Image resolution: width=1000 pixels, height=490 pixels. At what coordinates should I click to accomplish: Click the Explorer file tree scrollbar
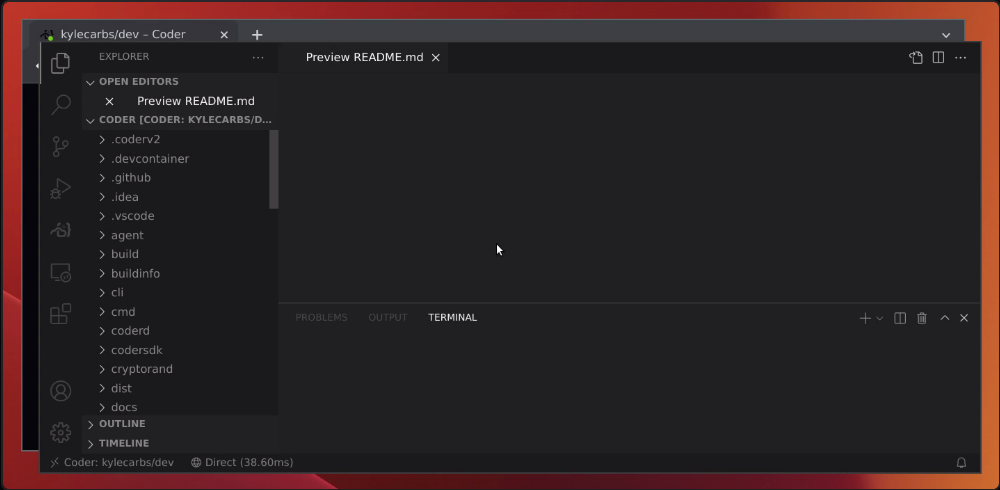point(274,169)
